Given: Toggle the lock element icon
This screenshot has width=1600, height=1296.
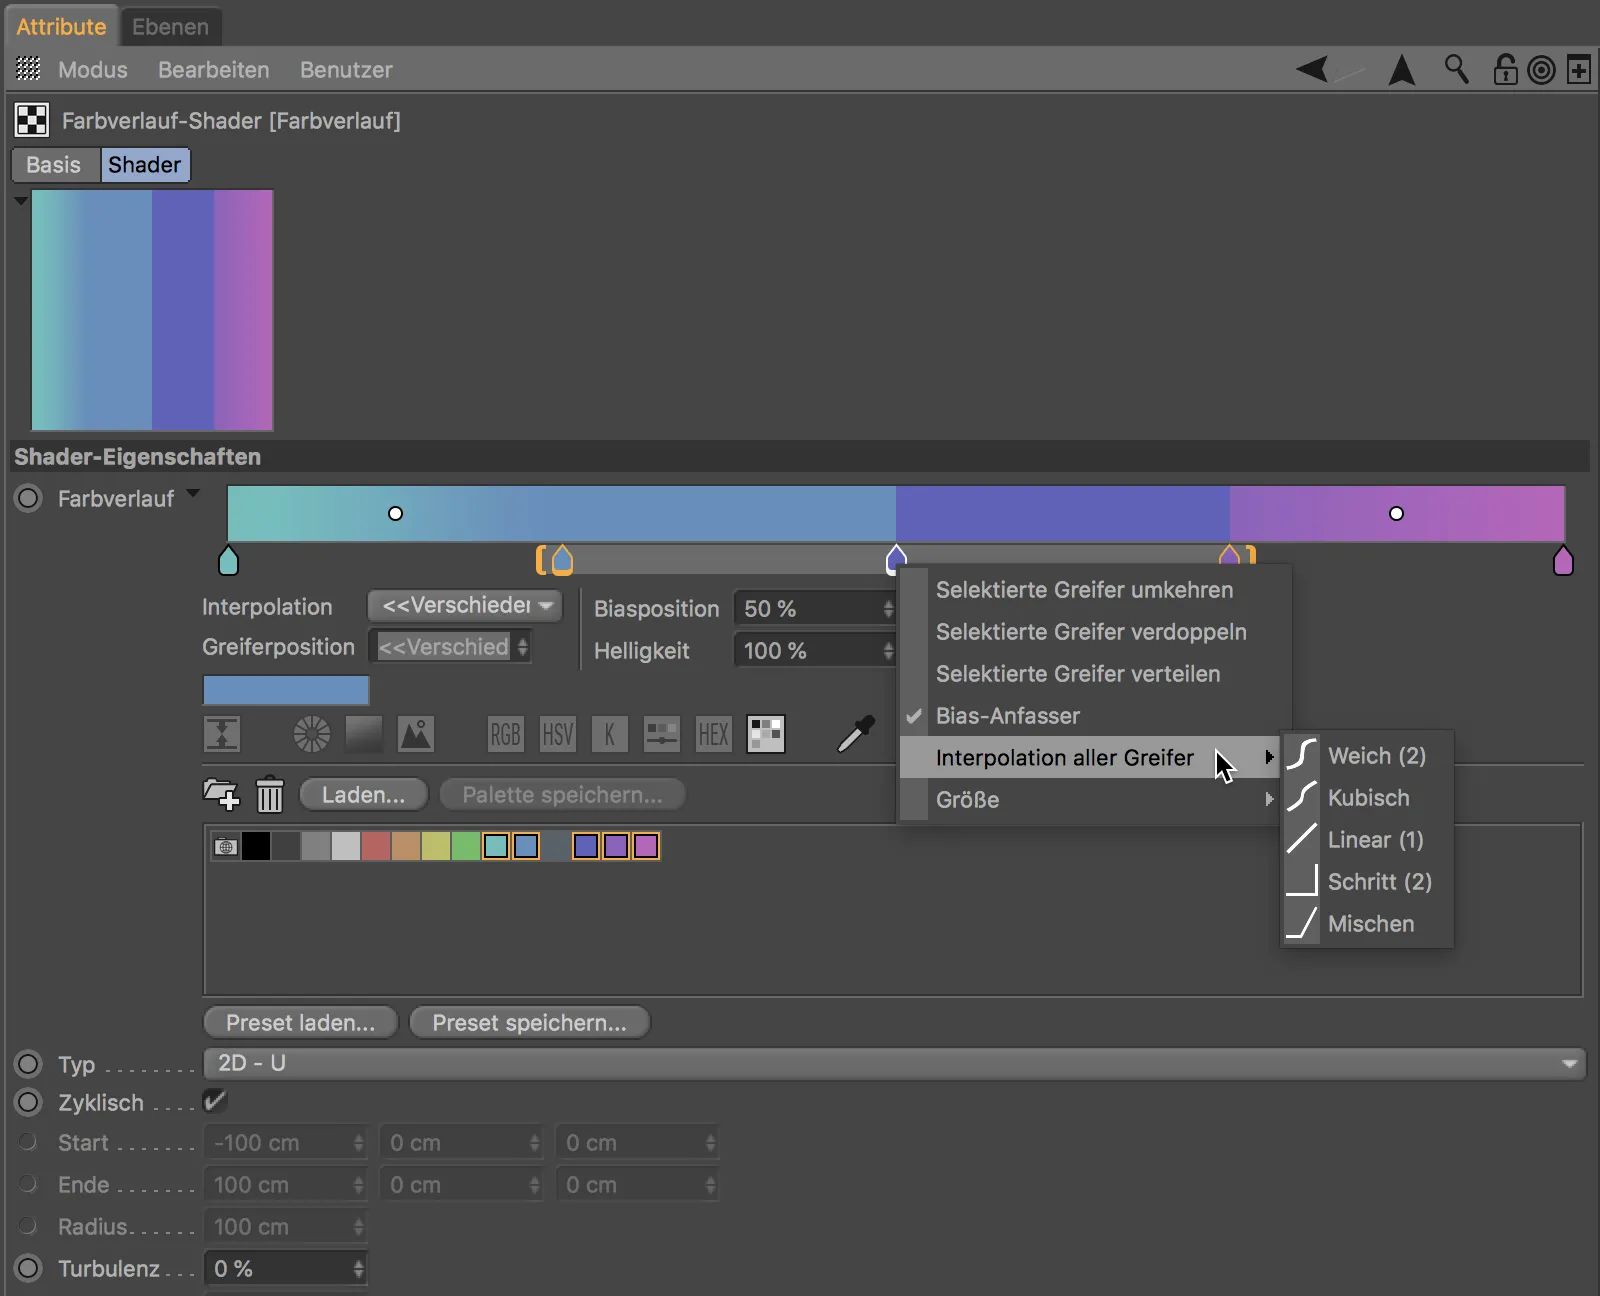Looking at the screenshot, I should coord(1505,69).
